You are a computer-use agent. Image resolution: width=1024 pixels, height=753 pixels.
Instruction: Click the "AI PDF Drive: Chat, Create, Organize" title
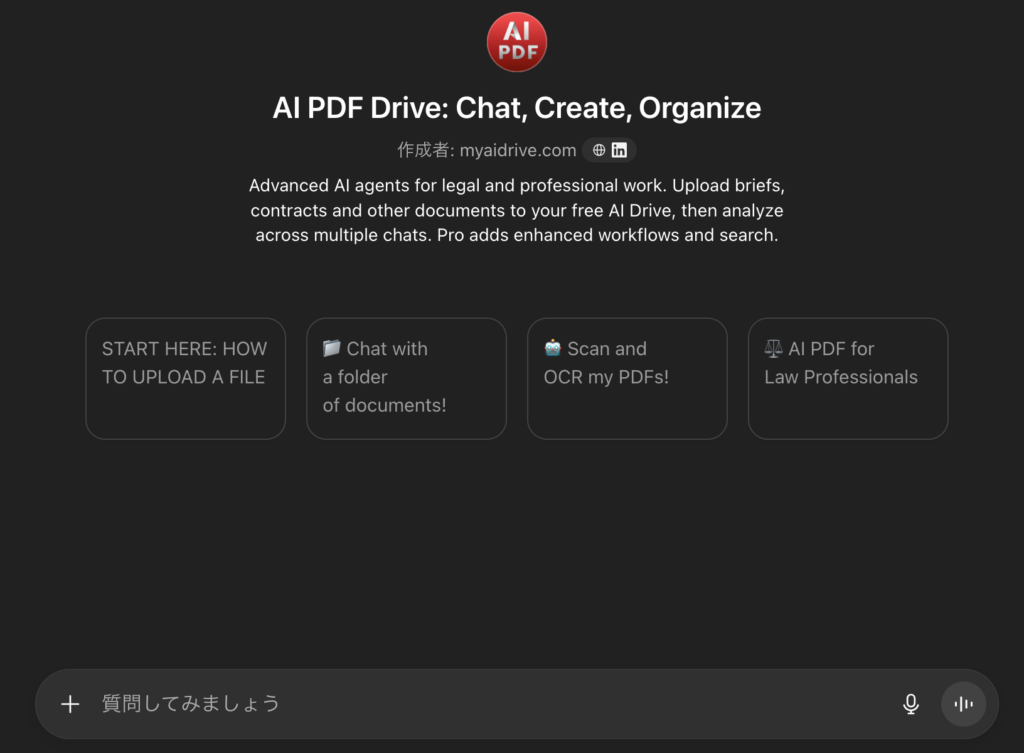tap(516, 108)
